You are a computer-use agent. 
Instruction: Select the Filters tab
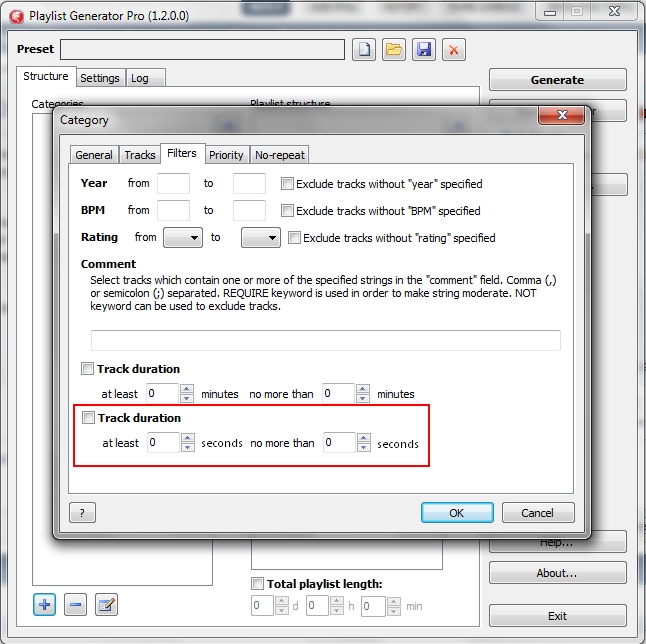[x=182, y=153]
